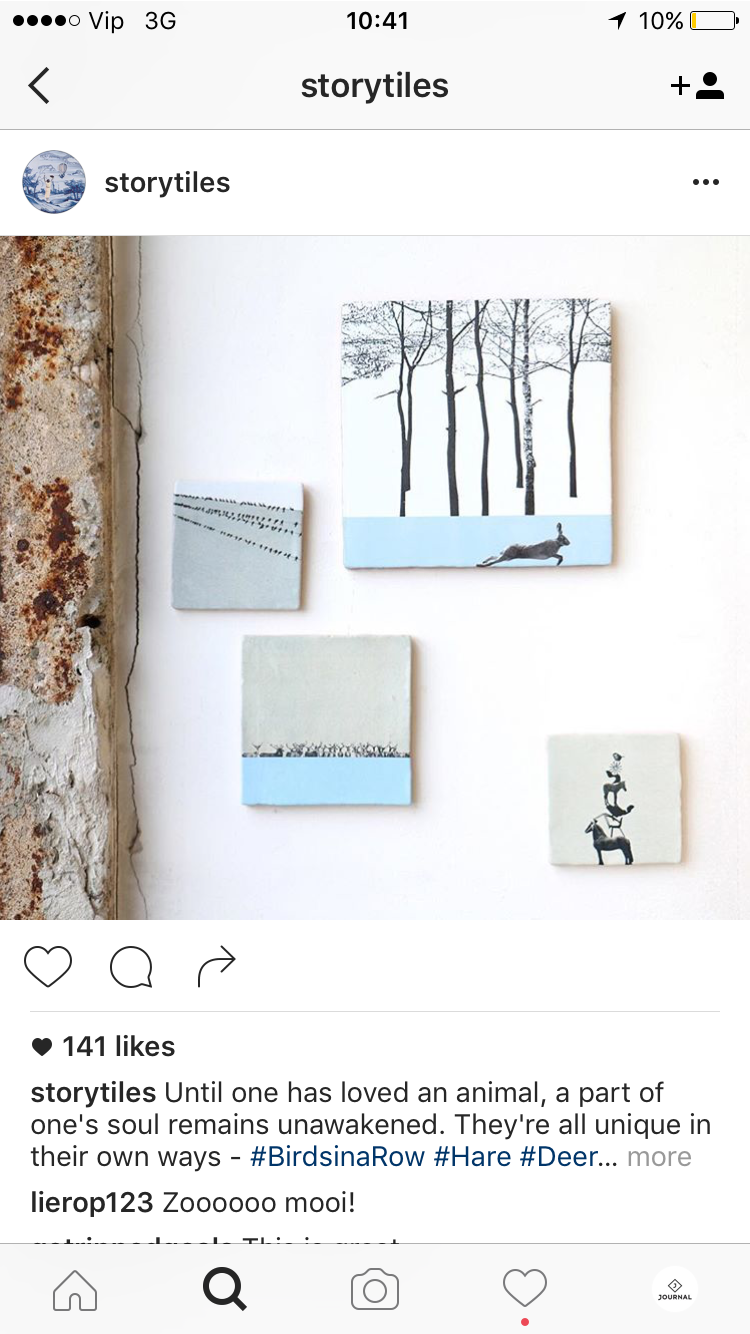Open the Search tab with the magnifier icon
The image size is (750, 1334).
225,1290
